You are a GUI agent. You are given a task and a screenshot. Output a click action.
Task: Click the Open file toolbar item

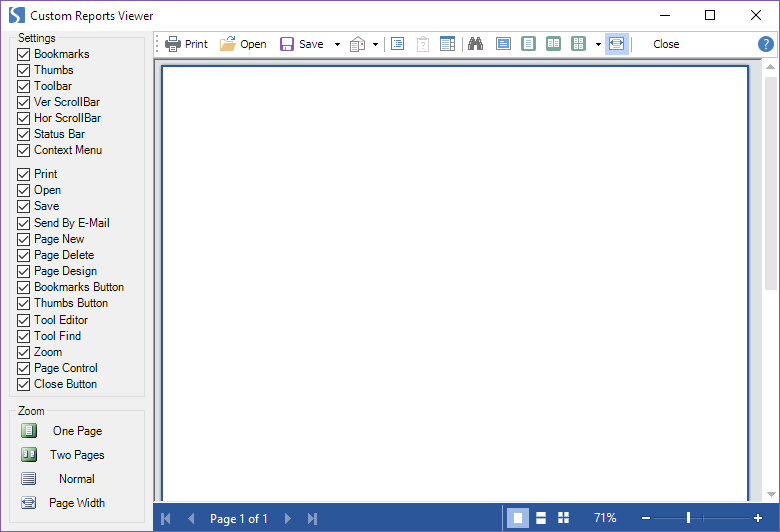pos(243,44)
